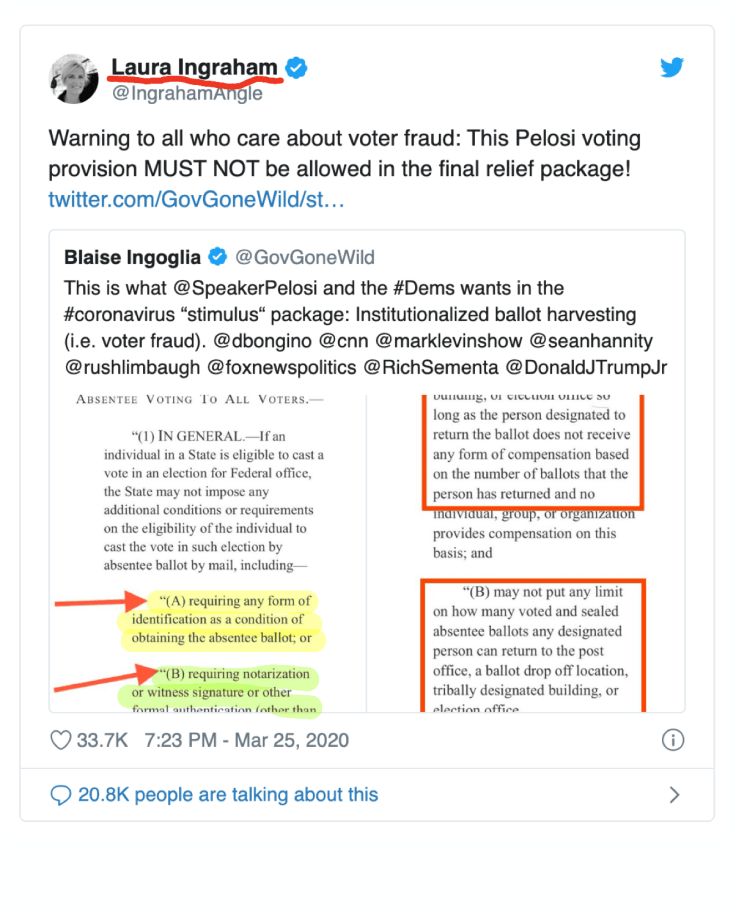Open the @IngrahamAngle handle

point(187,94)
